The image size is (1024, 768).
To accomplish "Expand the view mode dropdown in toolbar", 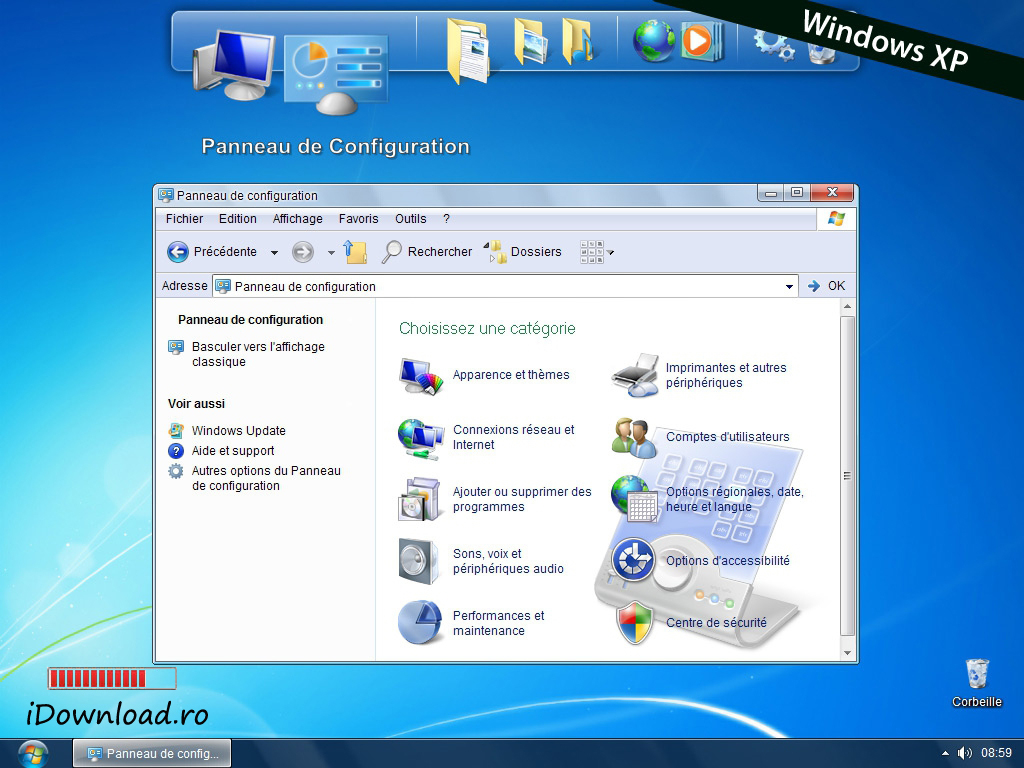I will pos(611,253).
